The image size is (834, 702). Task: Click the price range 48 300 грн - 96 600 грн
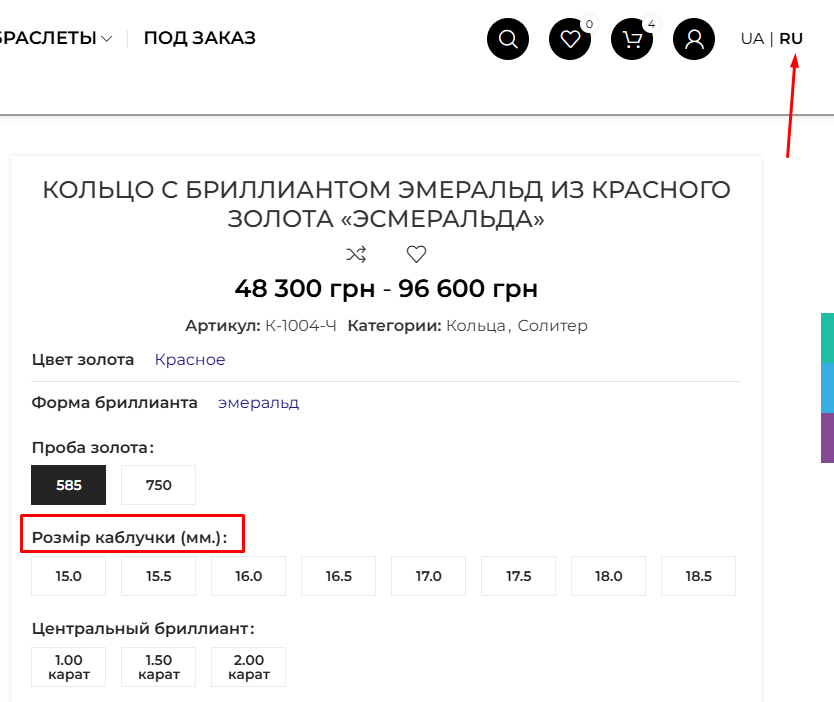[386, 289]
